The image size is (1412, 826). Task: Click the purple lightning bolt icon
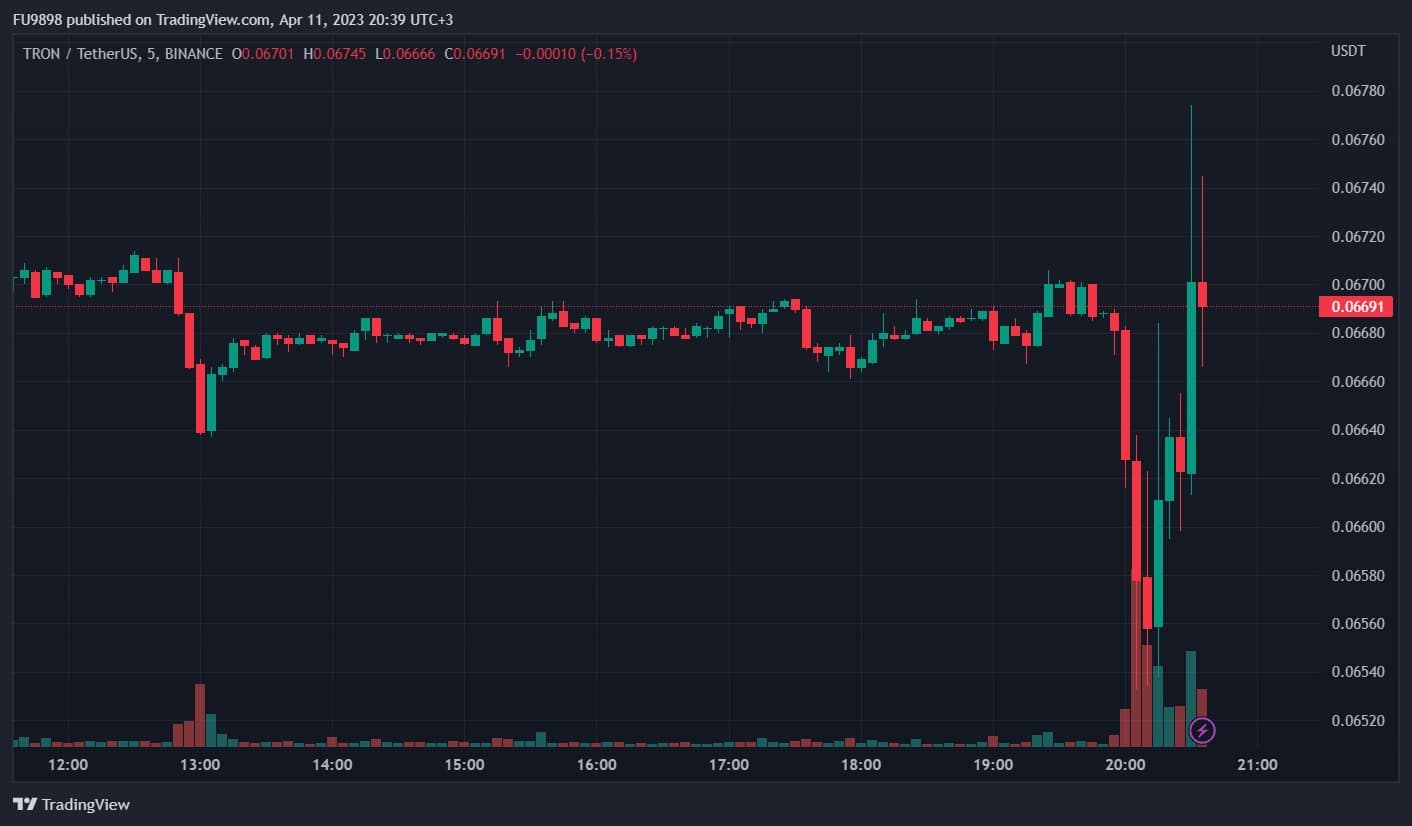pos(1202,731)
